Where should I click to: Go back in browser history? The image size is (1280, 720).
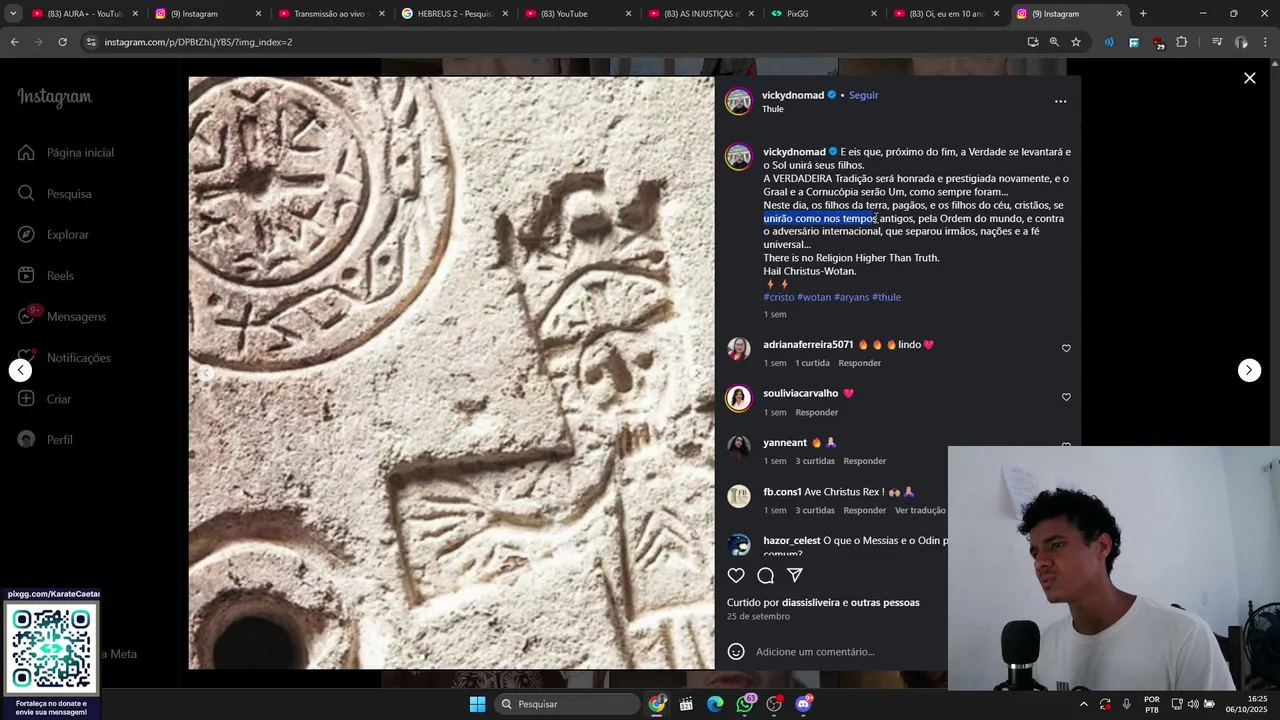point(14,42)
